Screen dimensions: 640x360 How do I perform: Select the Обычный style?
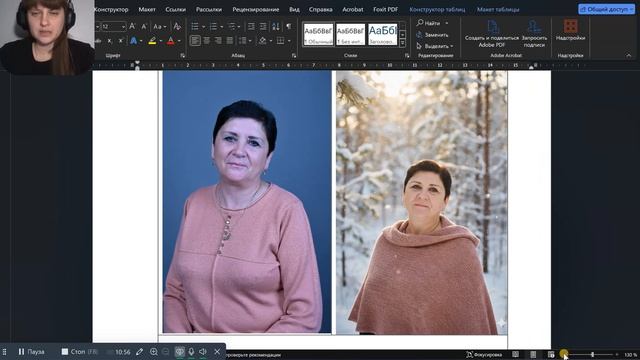click(318, 34)
